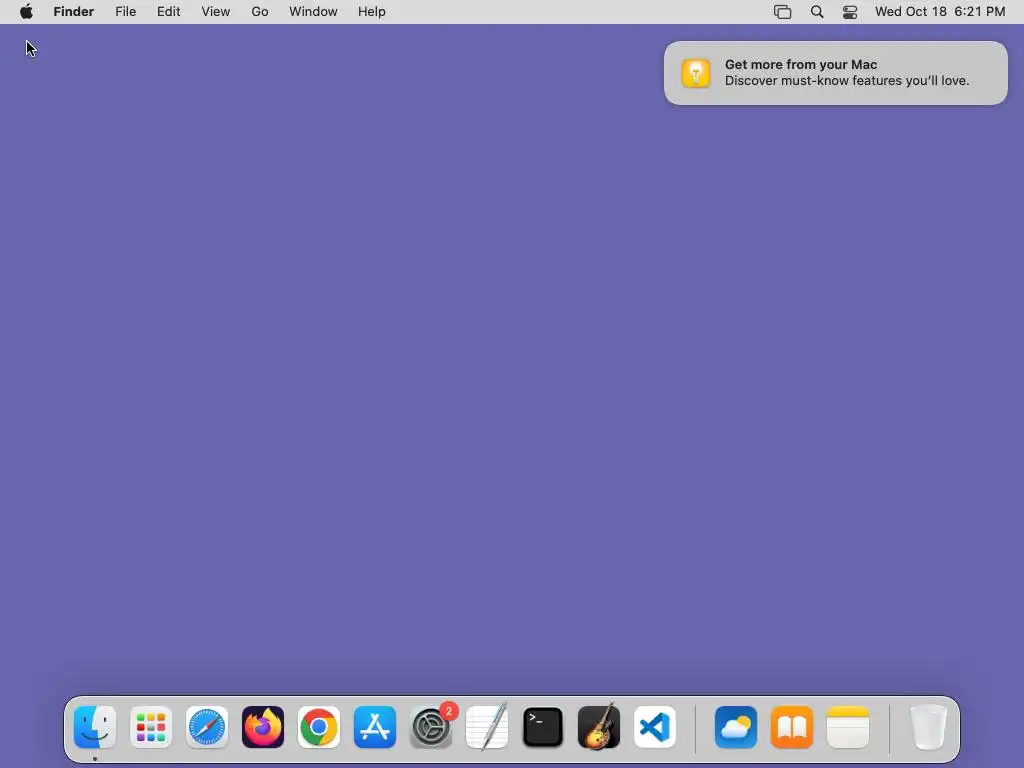Open the Apple menu
1024x768 pixels.
(x=26, y=12)
